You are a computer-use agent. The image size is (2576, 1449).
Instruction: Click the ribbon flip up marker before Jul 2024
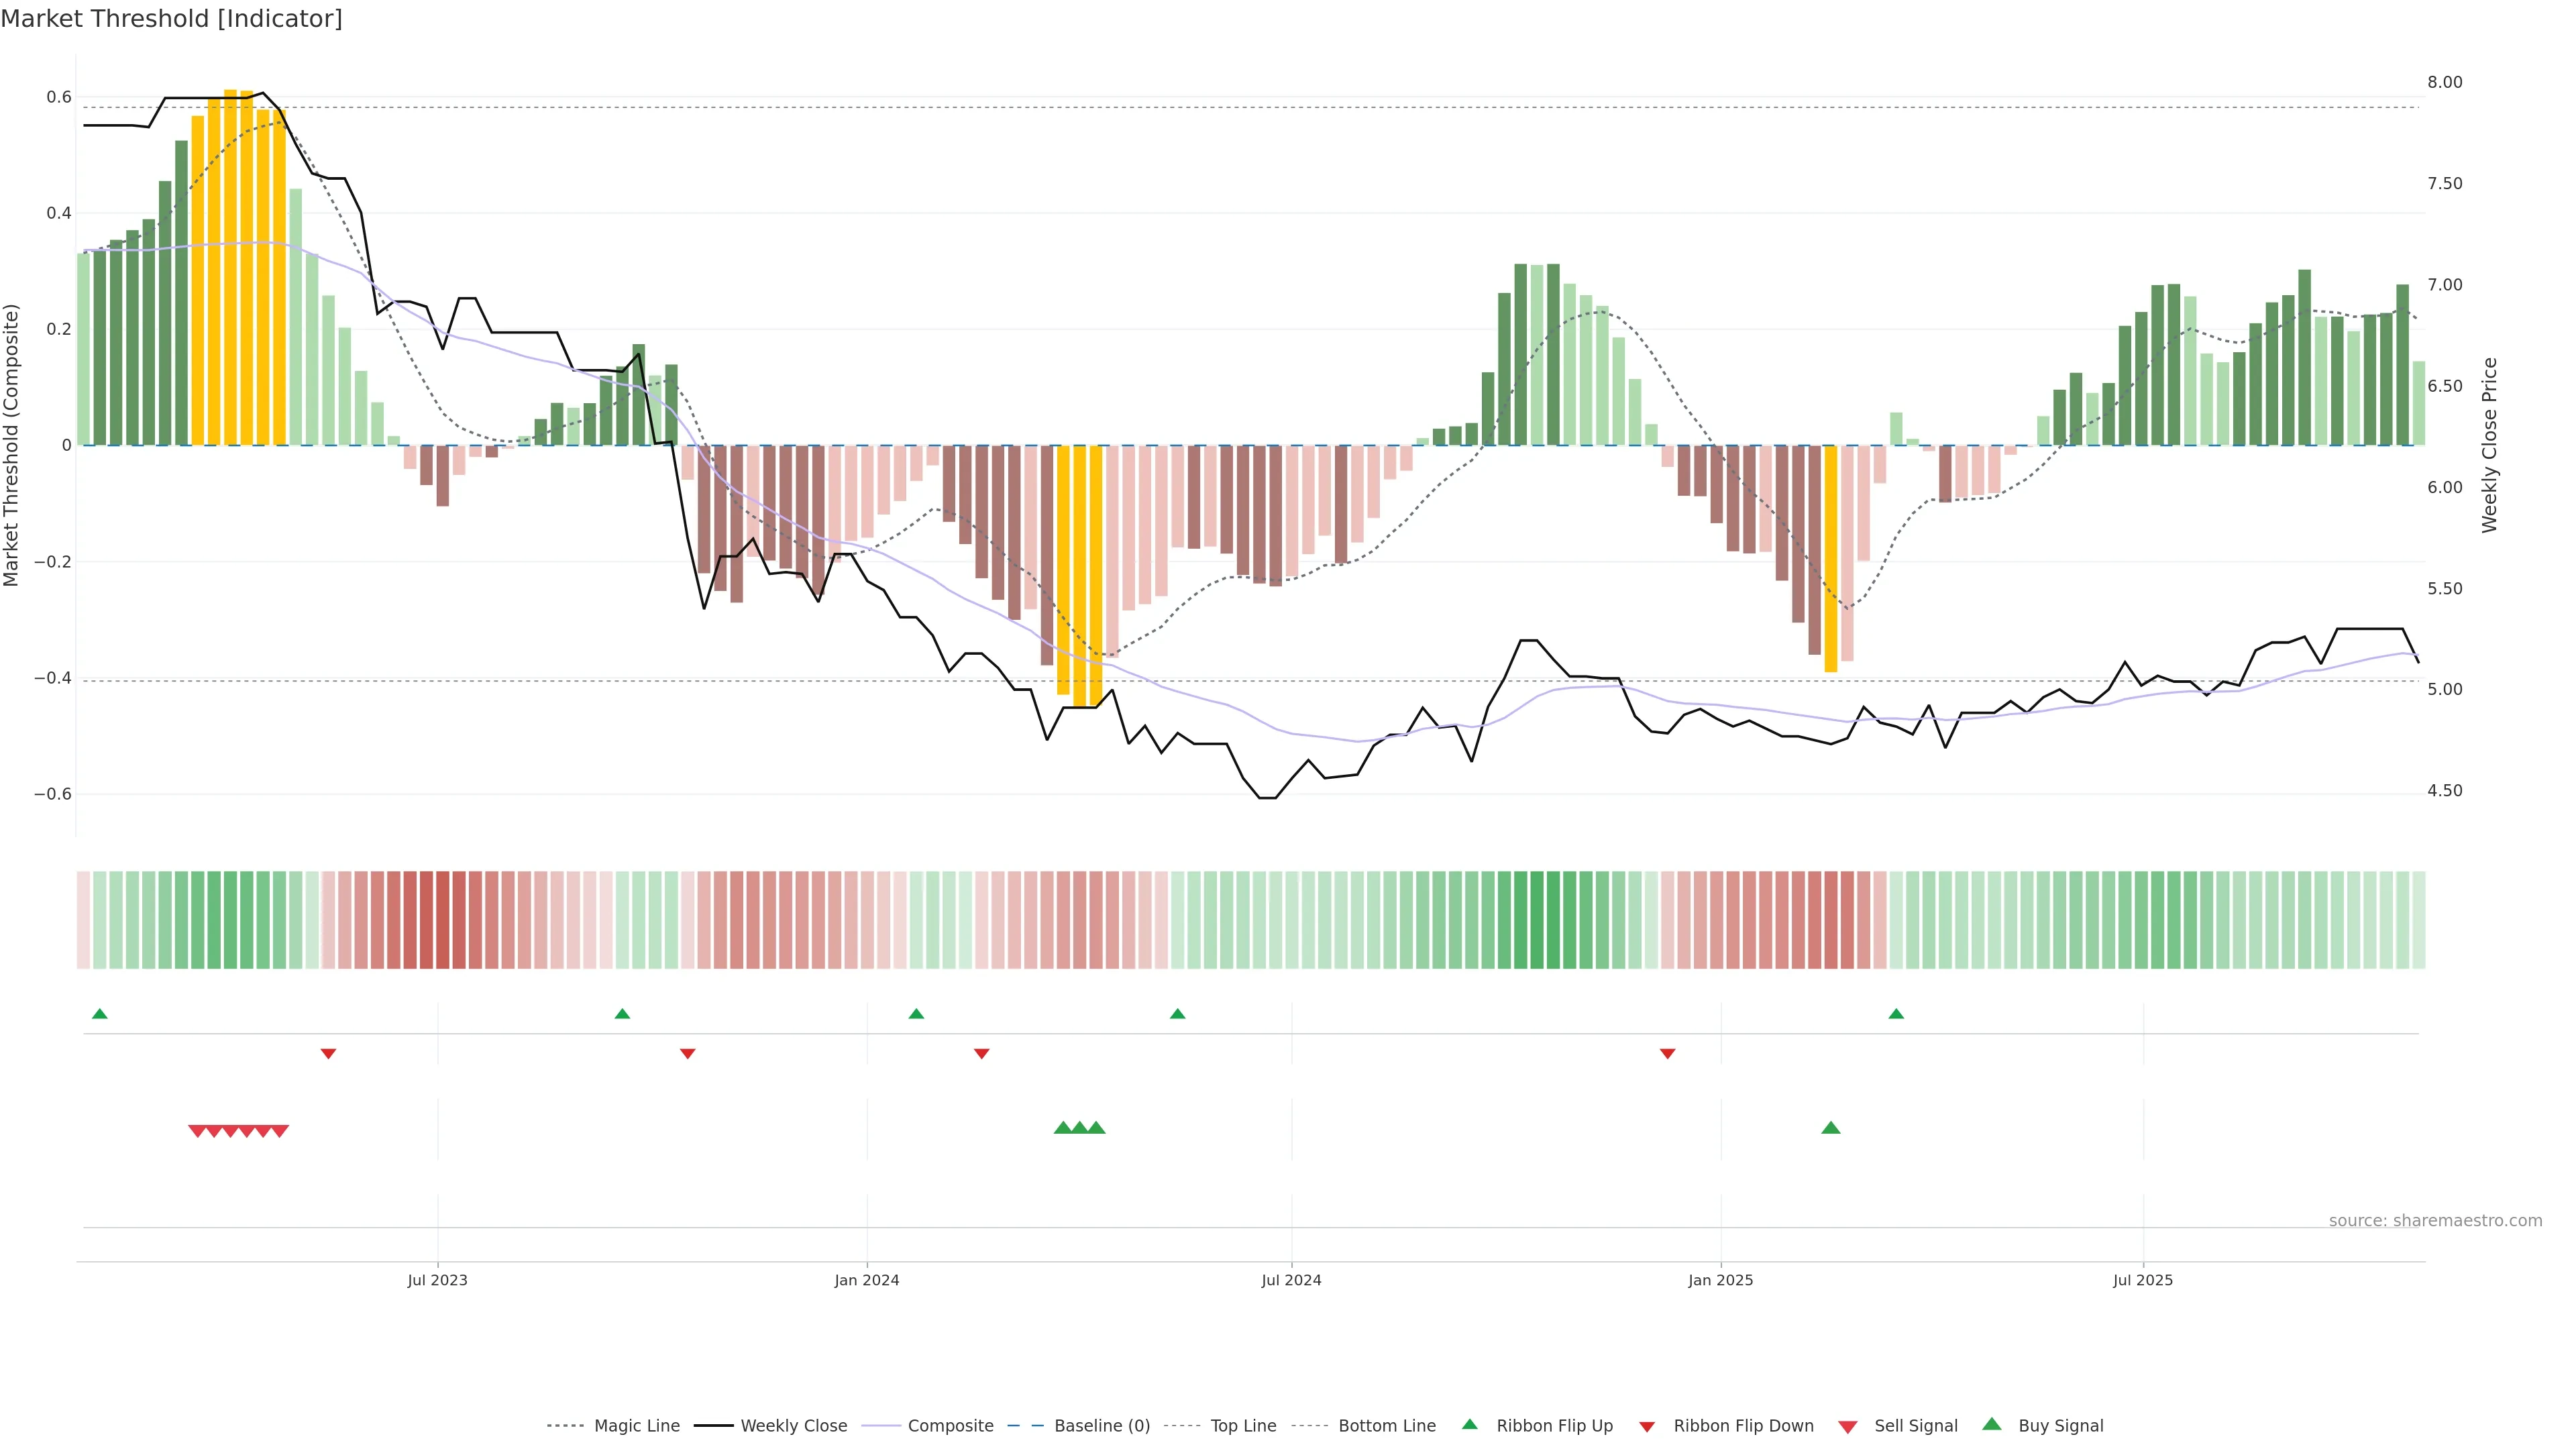1177,1014
